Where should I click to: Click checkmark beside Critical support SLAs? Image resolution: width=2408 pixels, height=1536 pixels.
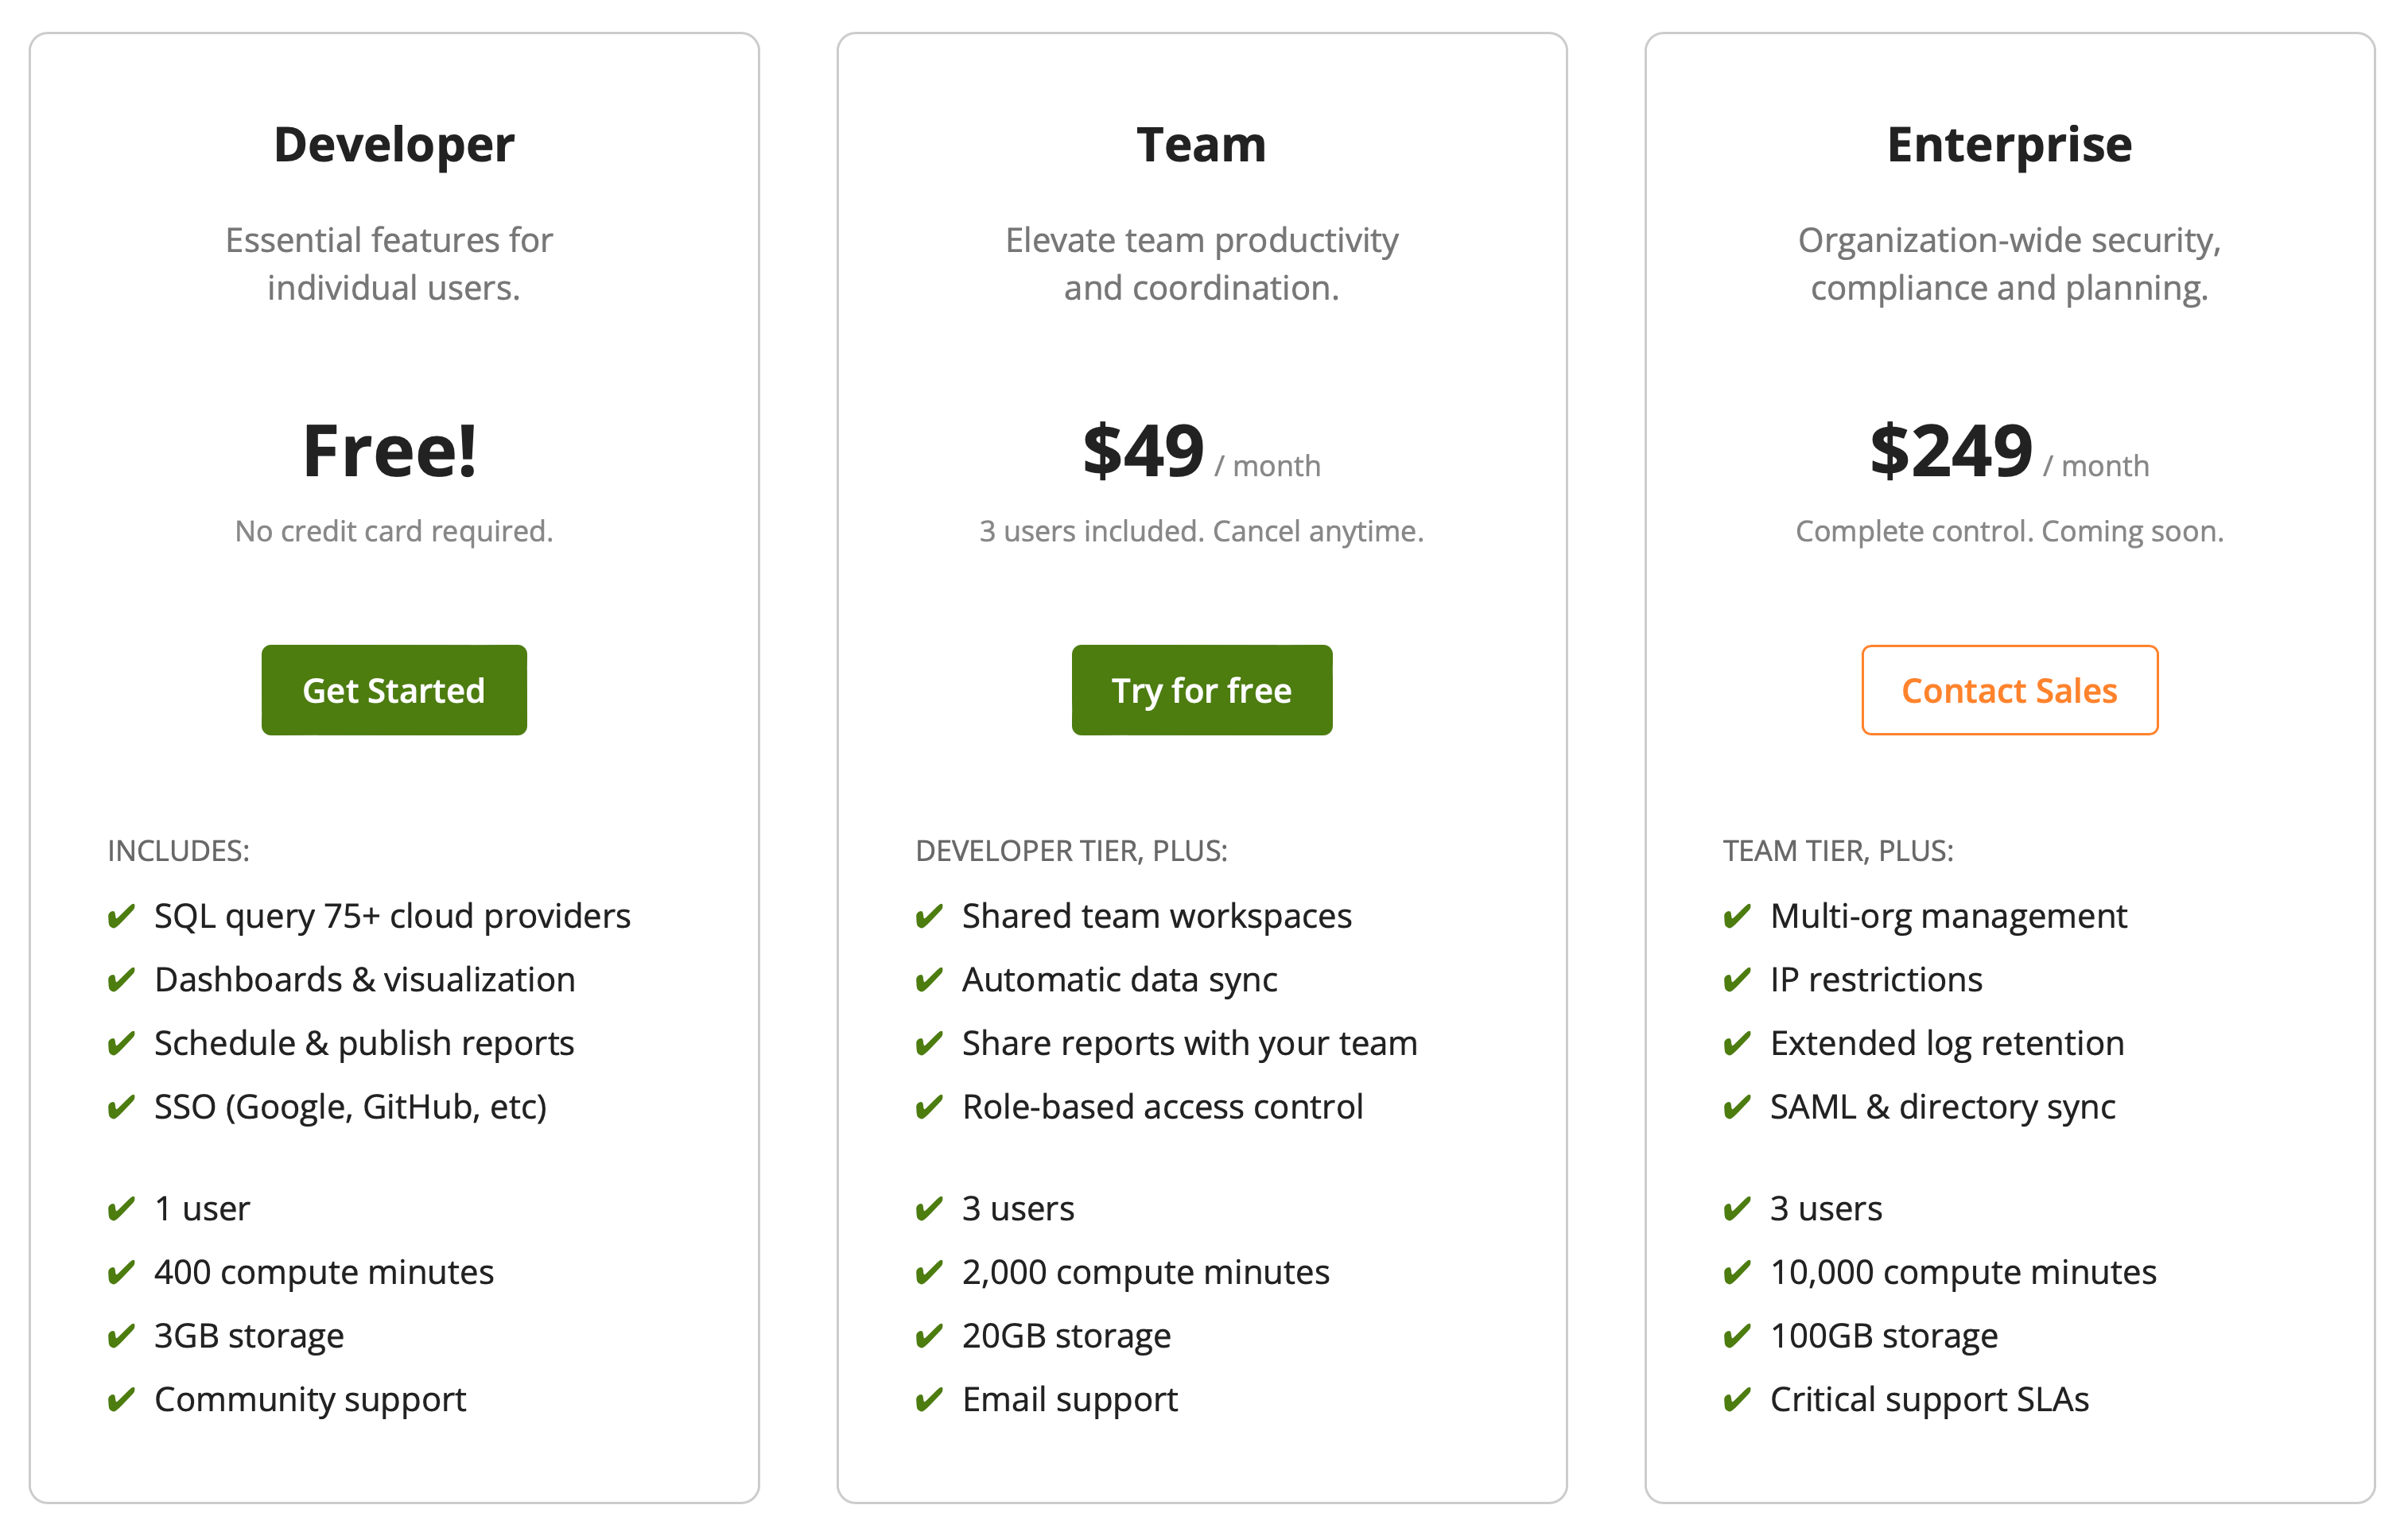pos(1737,1399)
